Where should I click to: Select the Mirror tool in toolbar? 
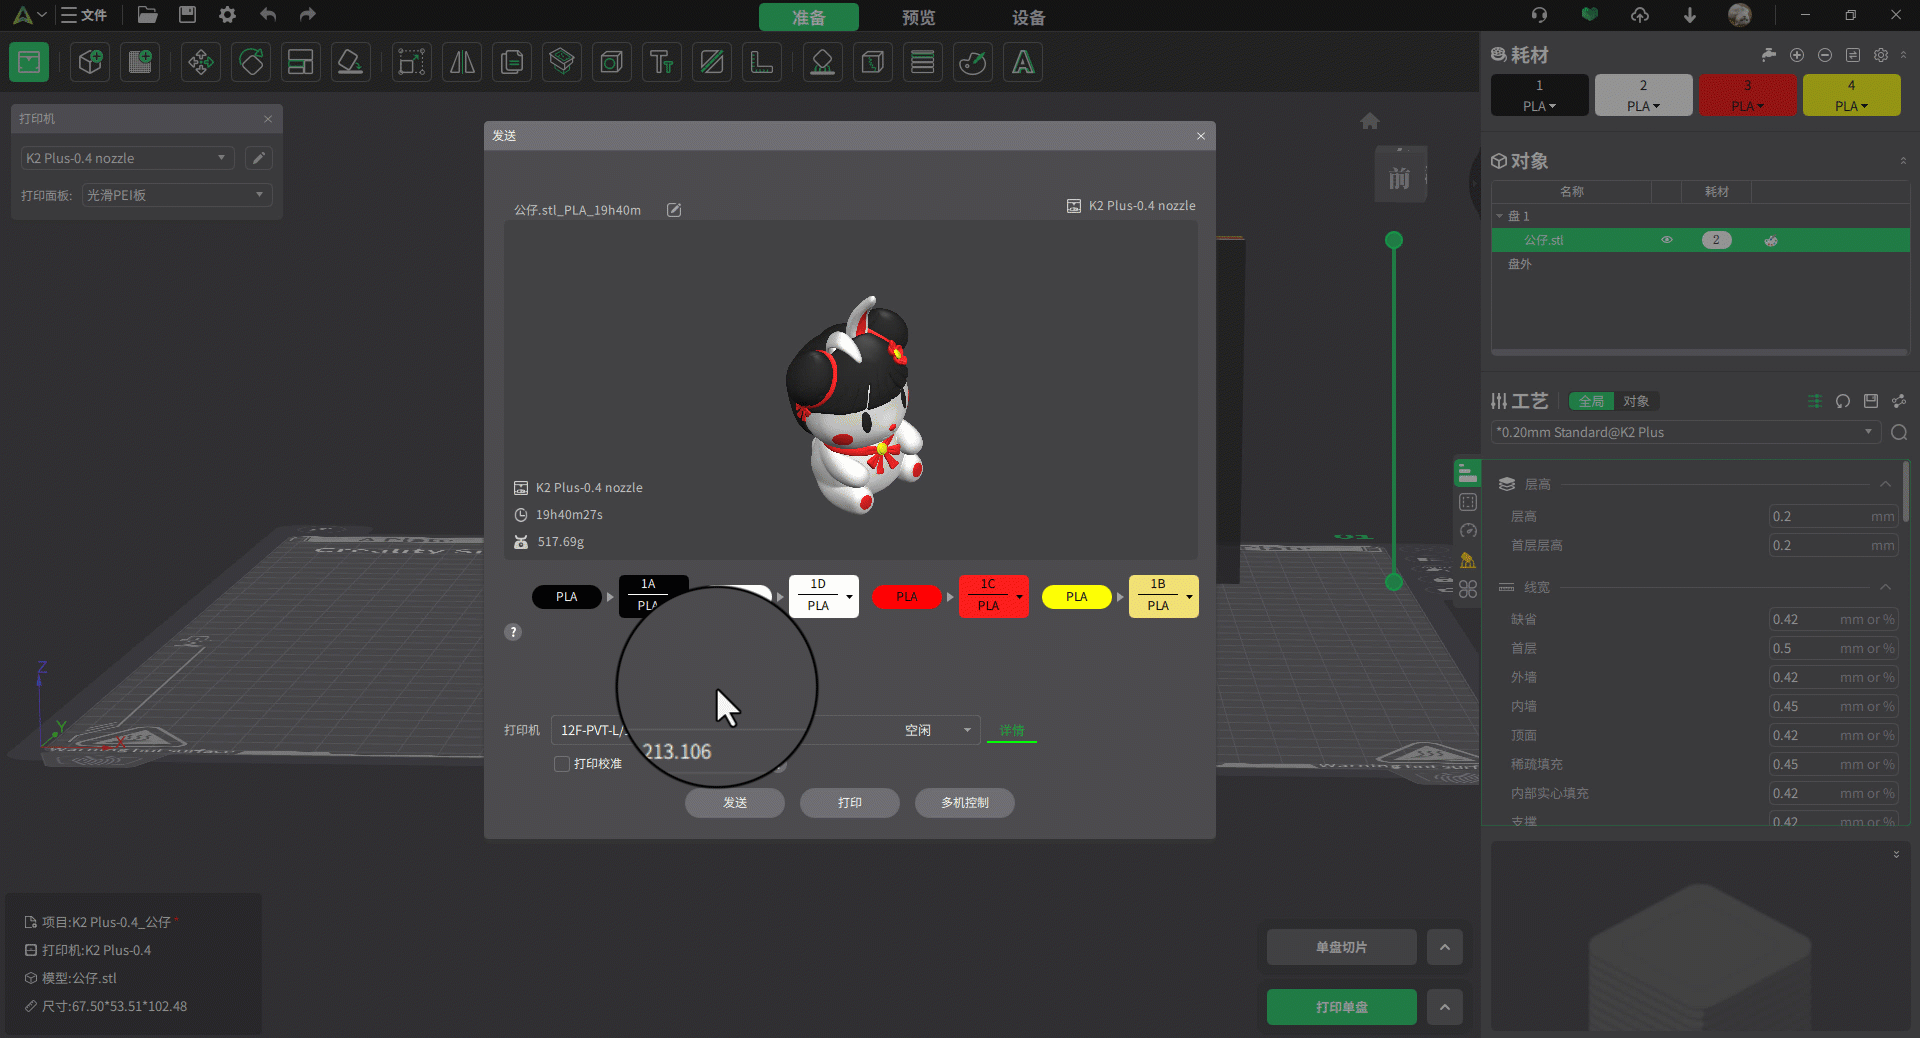(x=462, y=62)
